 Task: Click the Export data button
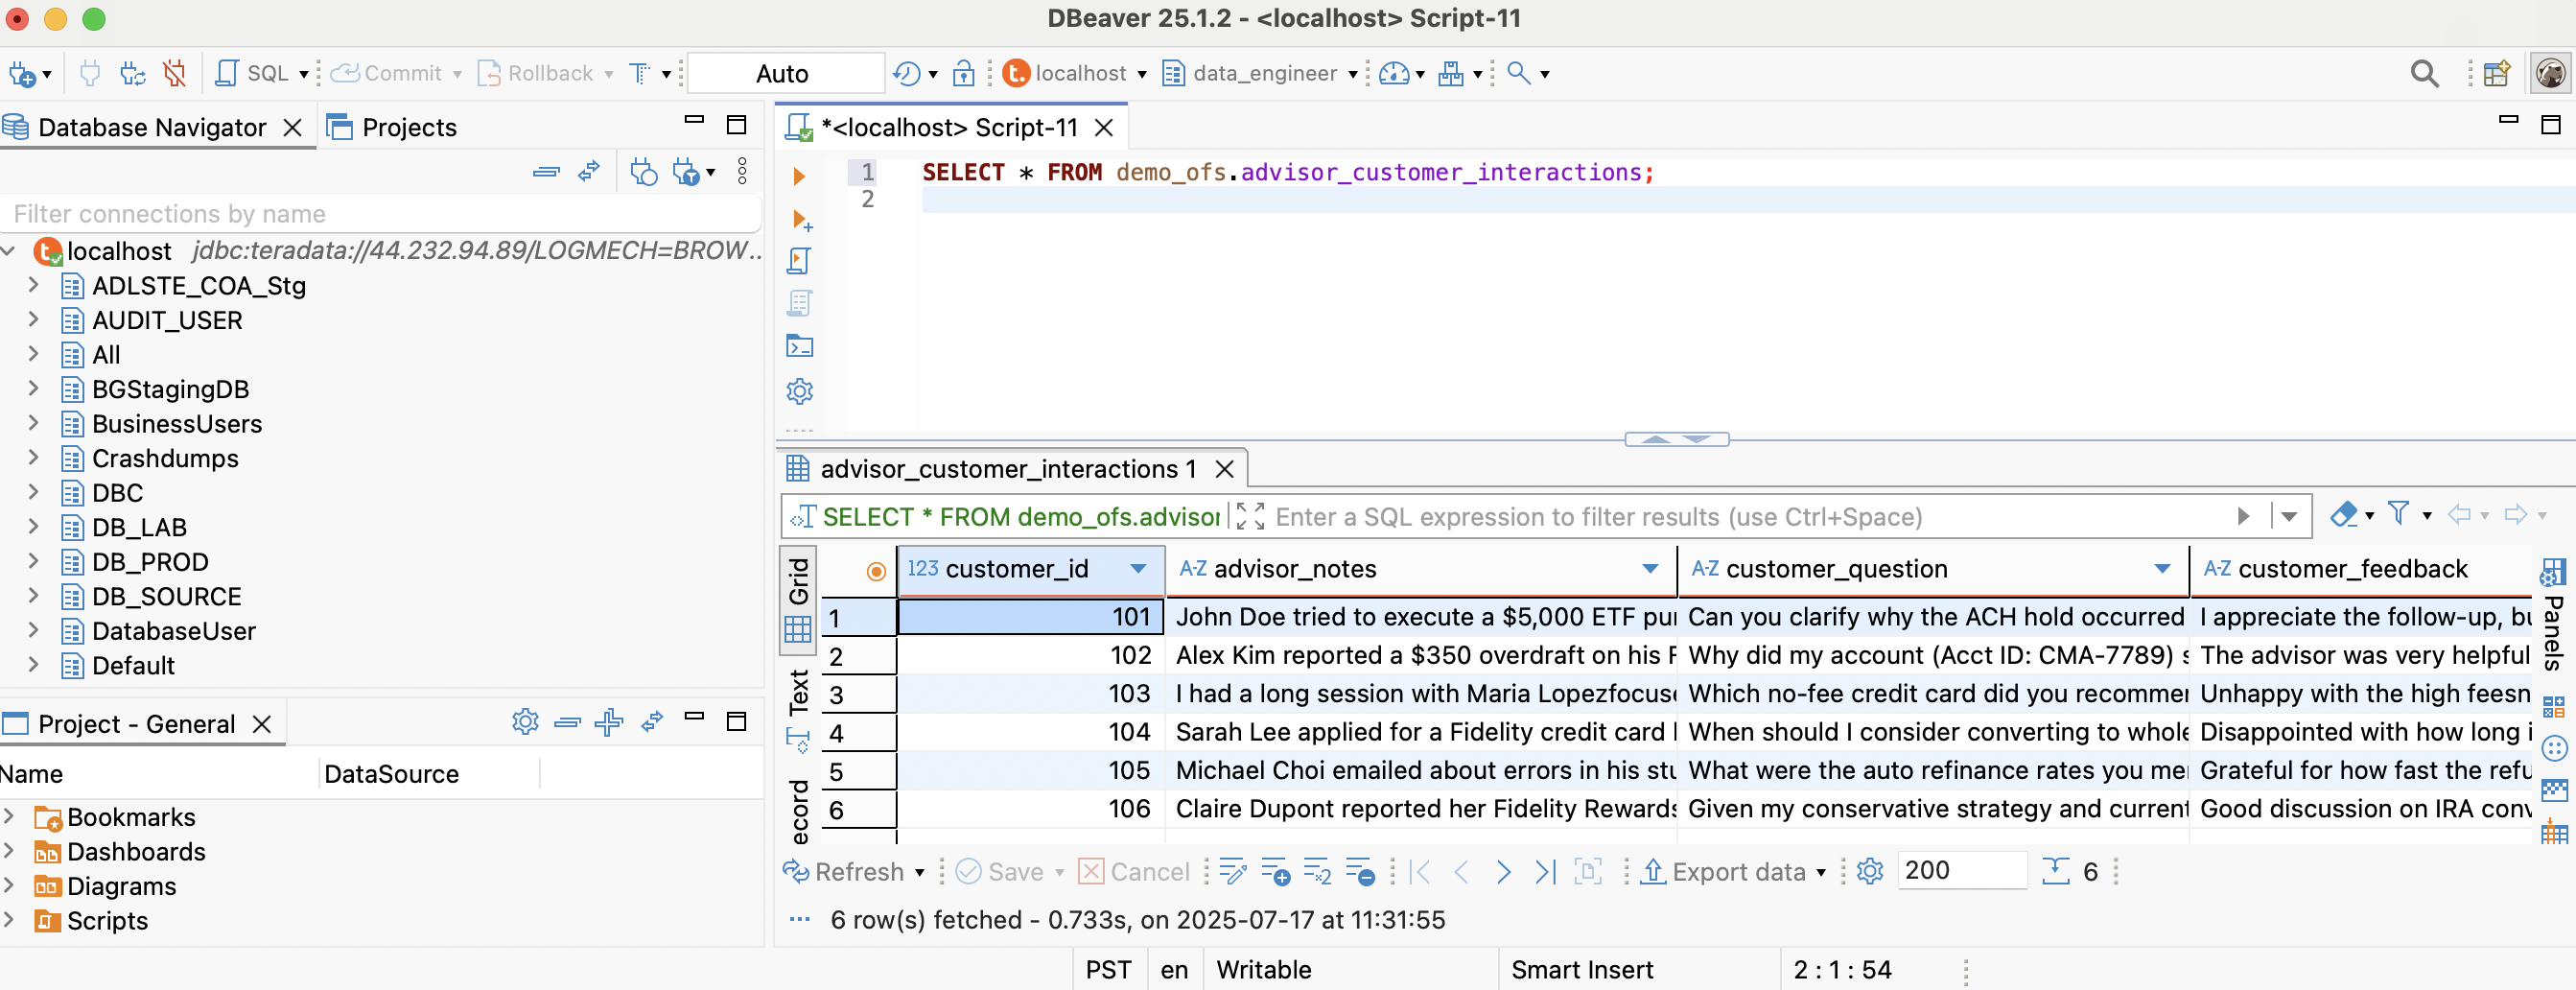tap(1724, 872)
